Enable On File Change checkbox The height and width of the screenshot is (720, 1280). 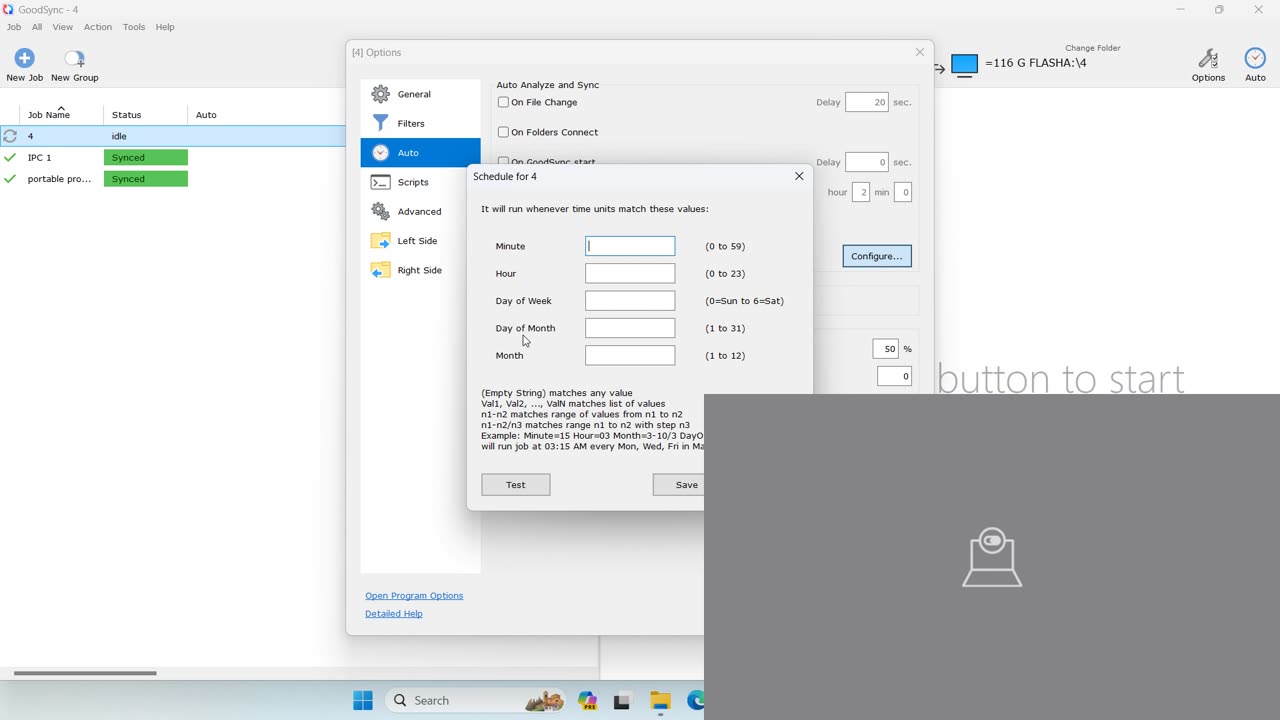(x=503, y=102)
